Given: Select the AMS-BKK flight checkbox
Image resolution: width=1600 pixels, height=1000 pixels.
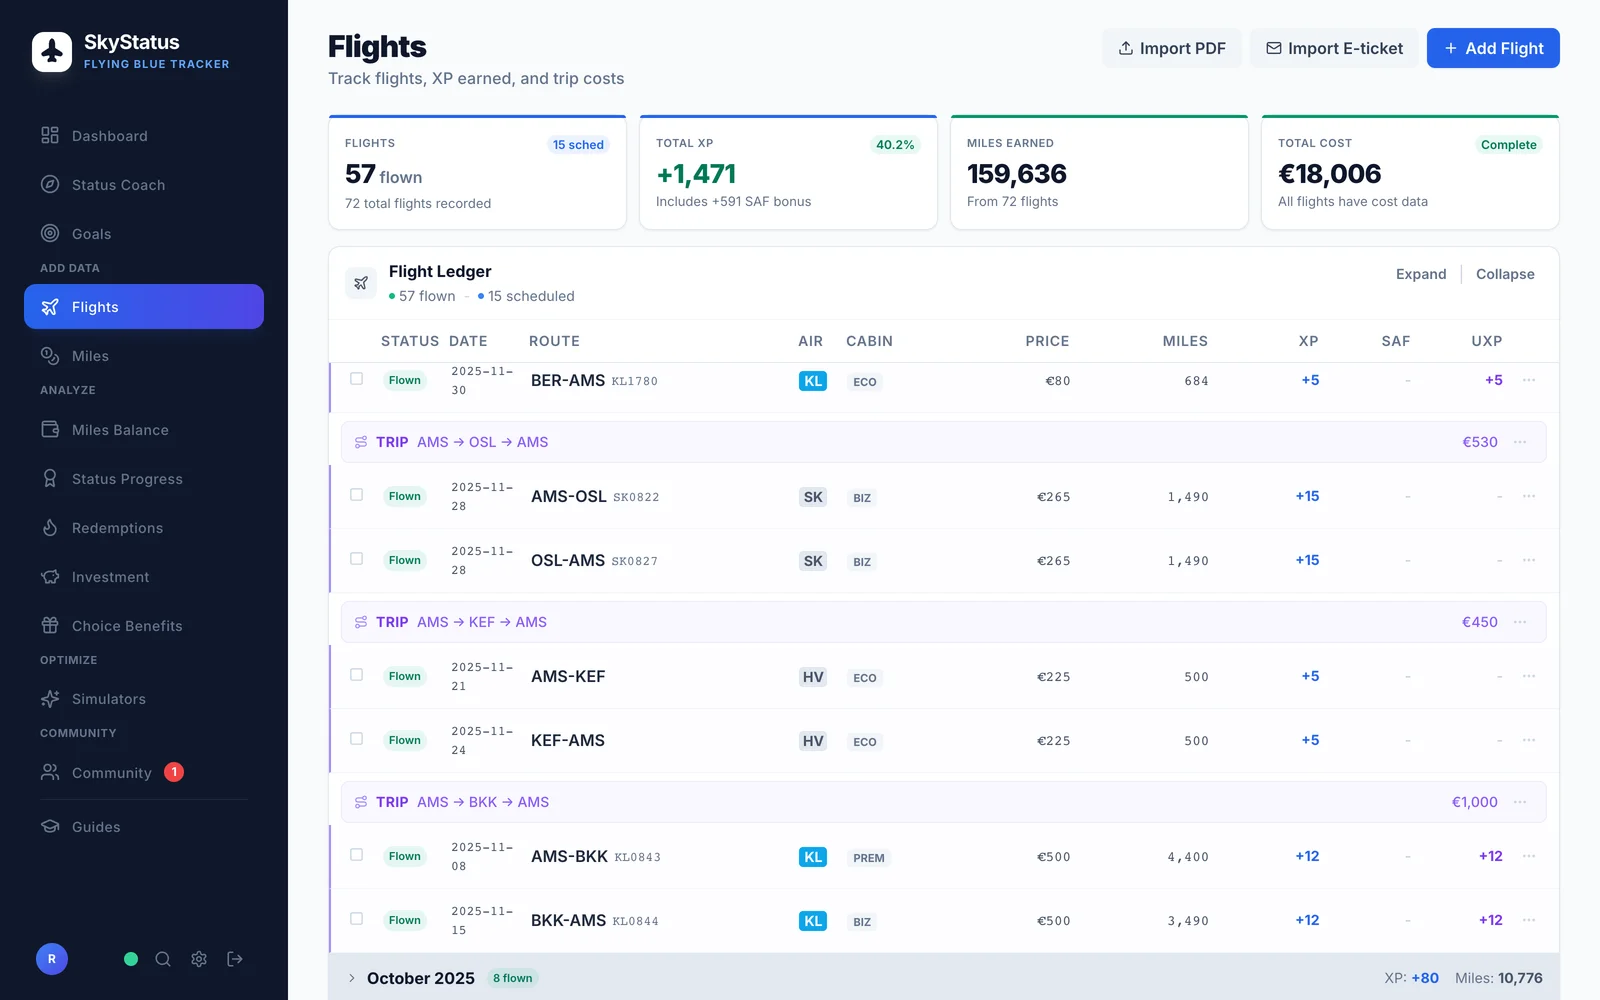Looking at the screenshot, I should (x=356, y=855).
